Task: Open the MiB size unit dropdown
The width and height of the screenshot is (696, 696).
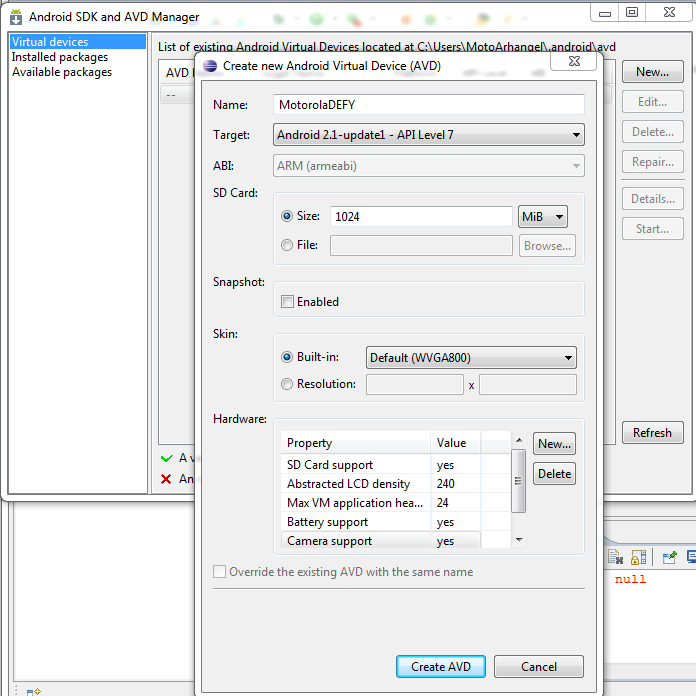Action: 543,217
